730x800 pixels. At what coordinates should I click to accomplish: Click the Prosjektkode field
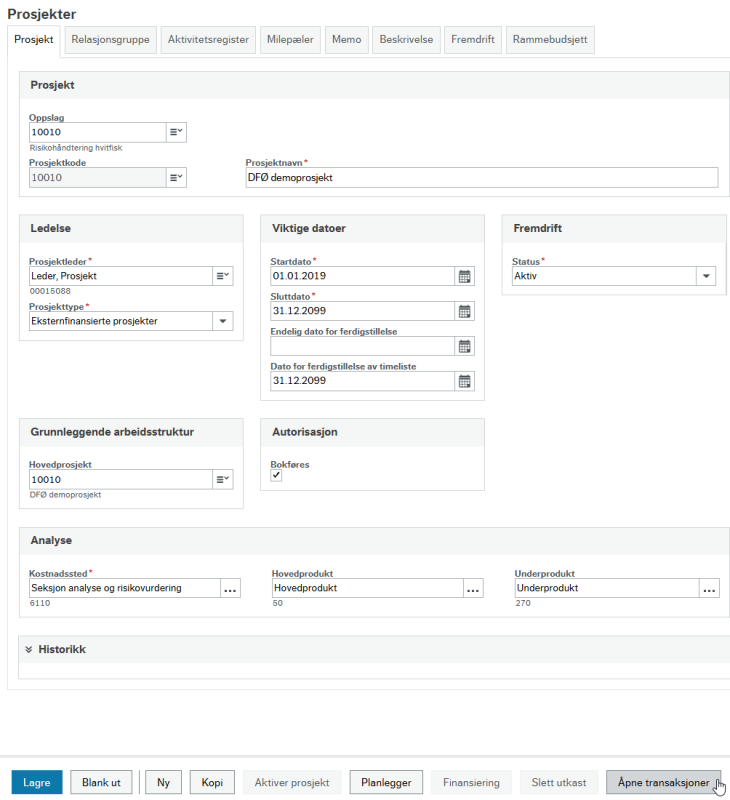97,178
